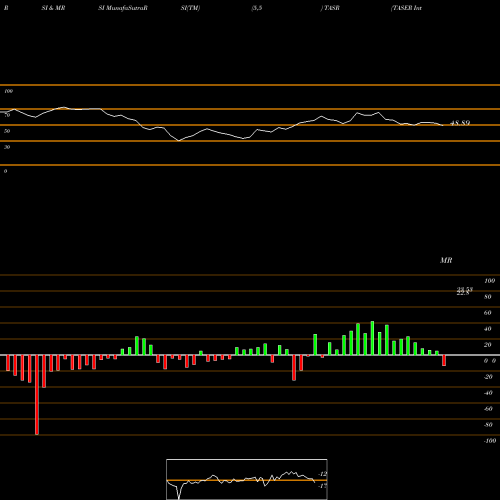Click the RSI axis label 30
The width and height of the screenshot is (500, 500).
coord(7,147)
